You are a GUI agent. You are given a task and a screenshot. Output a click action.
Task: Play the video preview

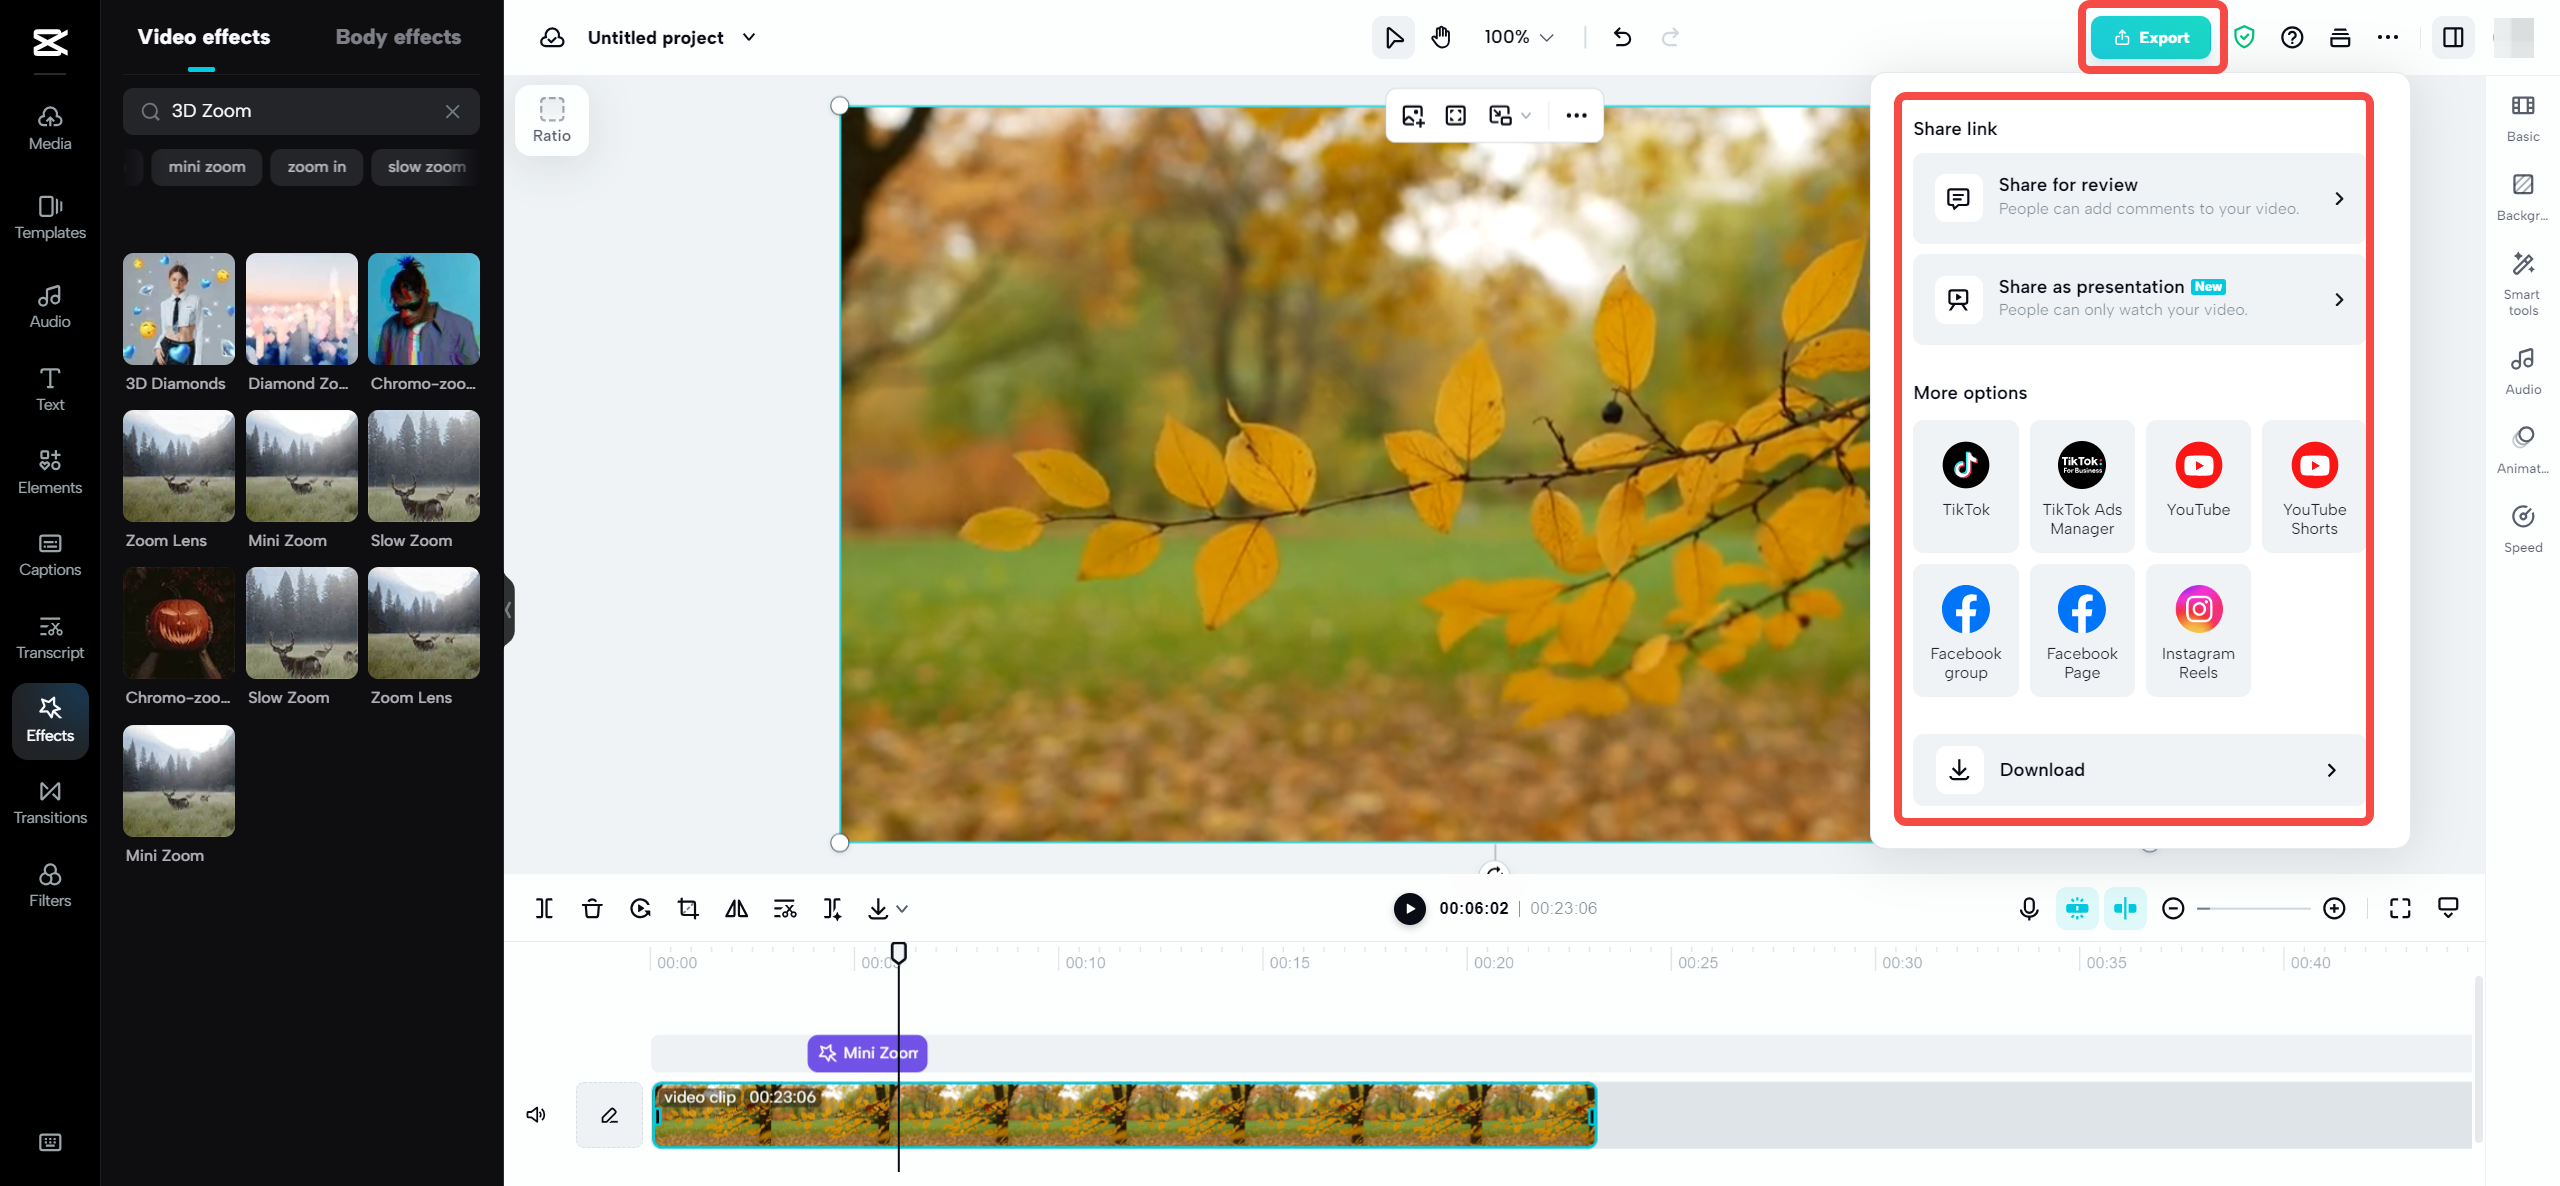(1410, 908)
